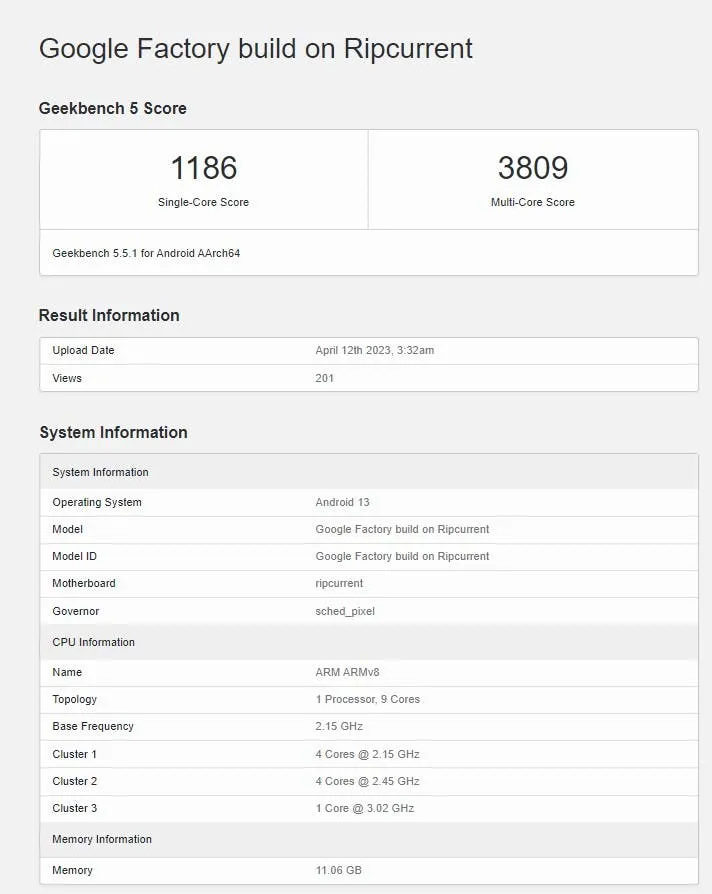Image resolution: width=712 pixels, height=894 pixels.
Task: Click the 'Multi-Core Score' label
Action: pos(533,202)
